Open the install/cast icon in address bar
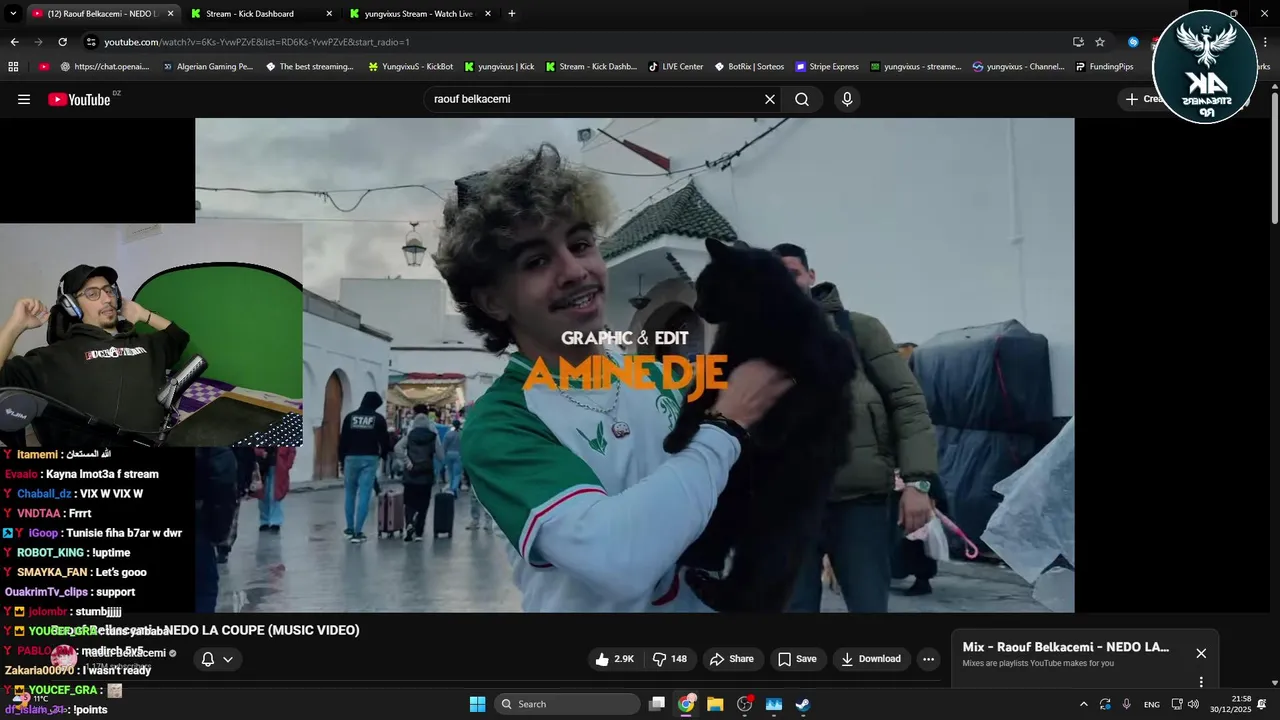The height and width of the screenshot is (720, 1280). (1078, 42)
